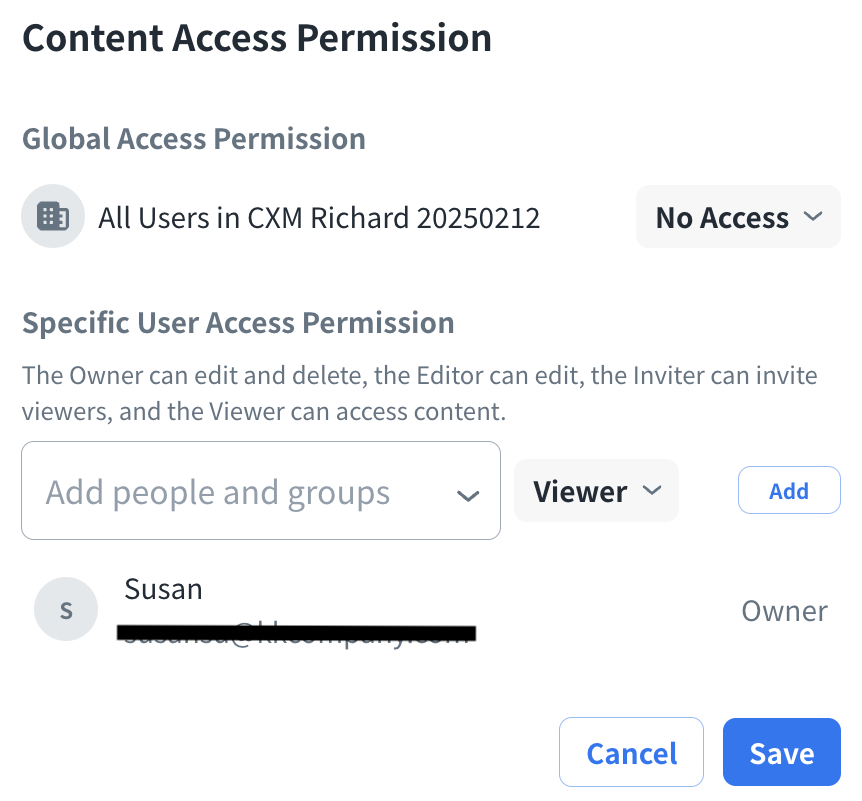Click the organization building icon
Viewport: 862px width, 801px height.
pos(52,217)
